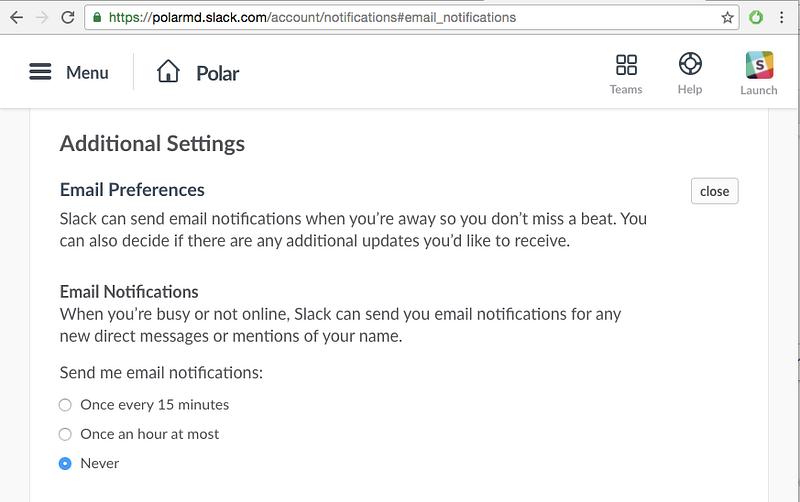This screenshot has width=800, height=502.
Task: Open the Teams grid icon
Action: pyautogui.click(x=626, y=66)
